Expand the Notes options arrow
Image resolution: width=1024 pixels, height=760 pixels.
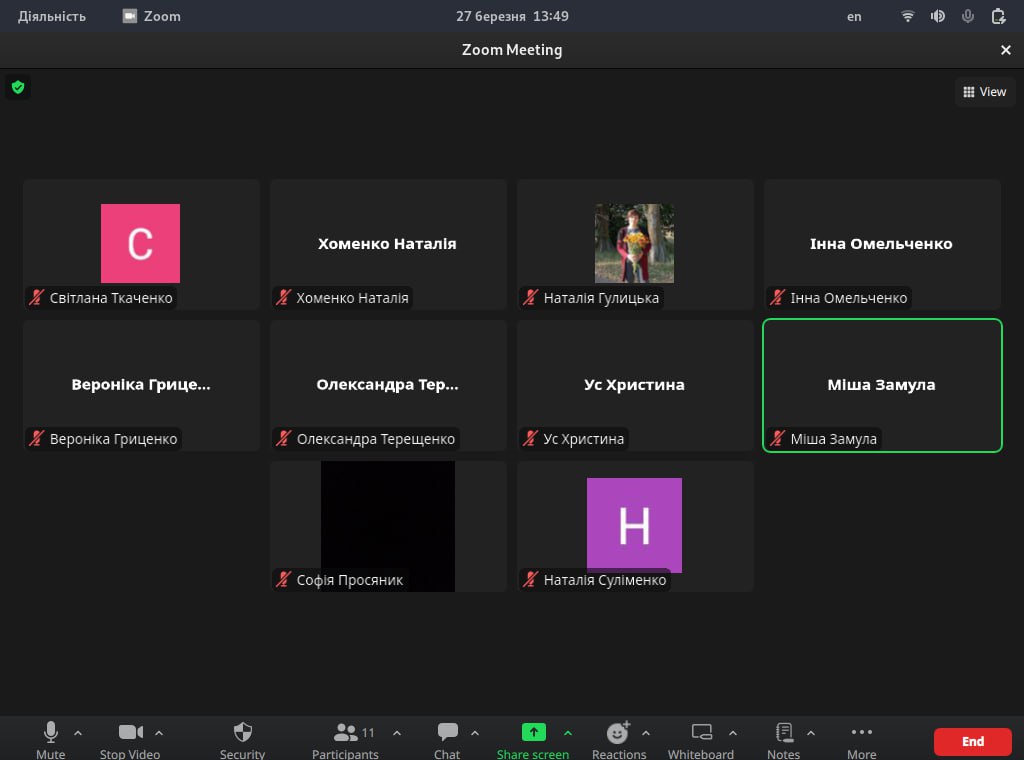(x=810, y=733)
